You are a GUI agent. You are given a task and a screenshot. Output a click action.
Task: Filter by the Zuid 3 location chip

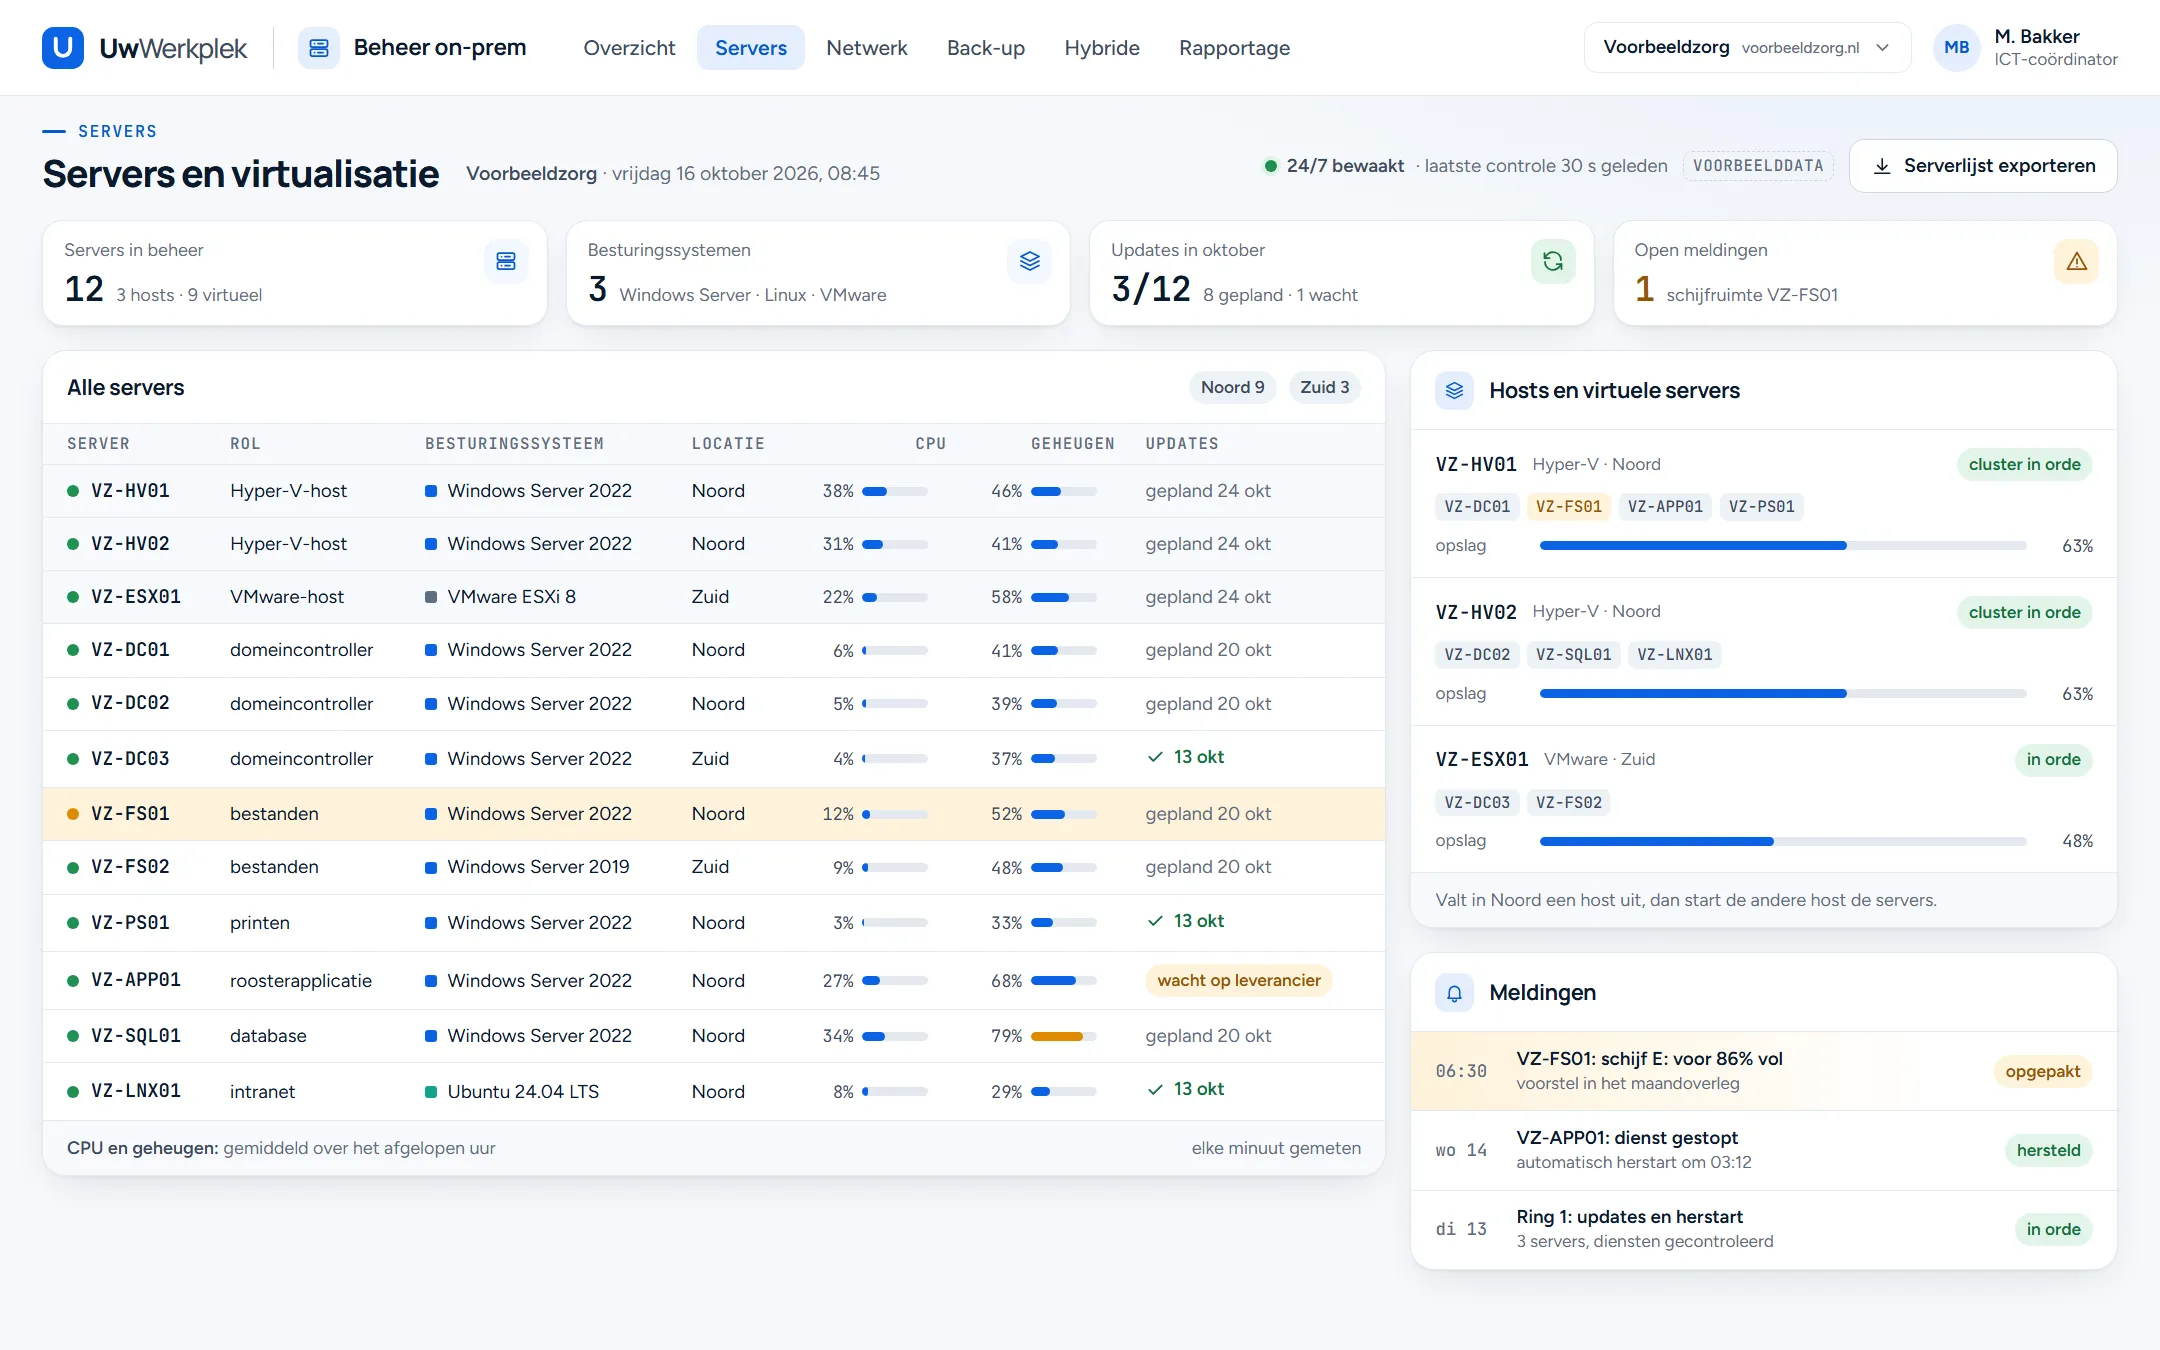(1324, 387)
